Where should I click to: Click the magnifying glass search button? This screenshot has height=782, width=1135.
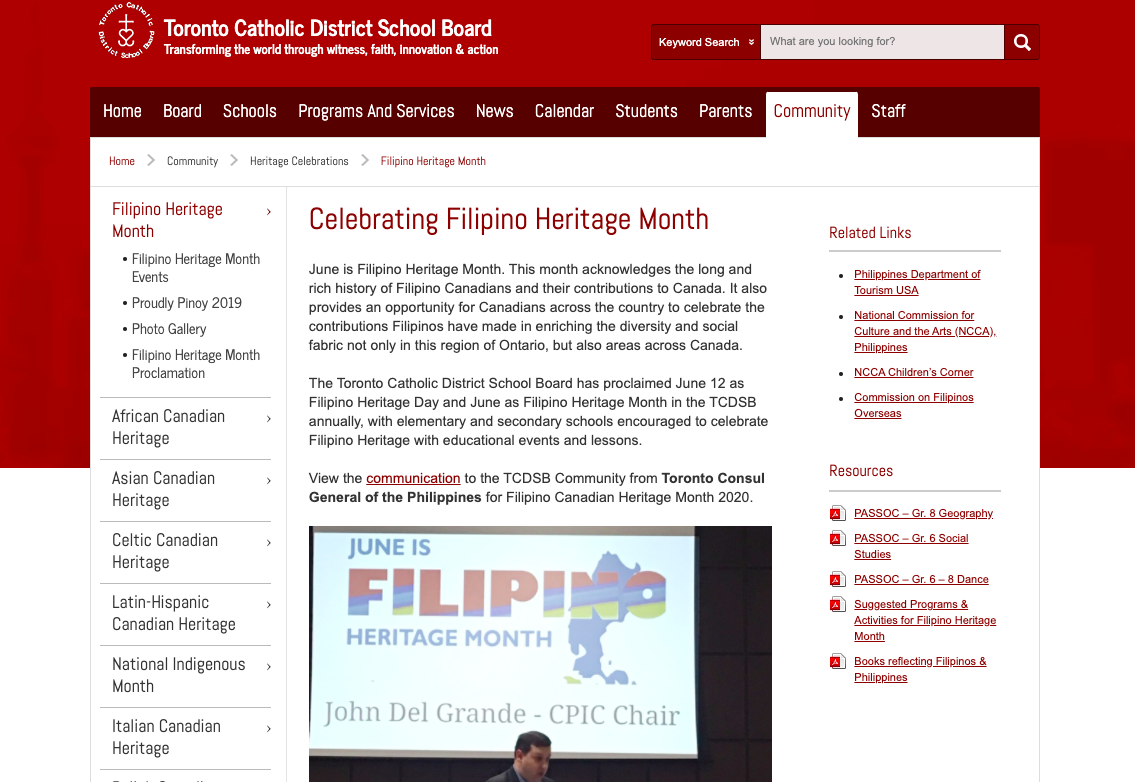(x=1022, y=42)
